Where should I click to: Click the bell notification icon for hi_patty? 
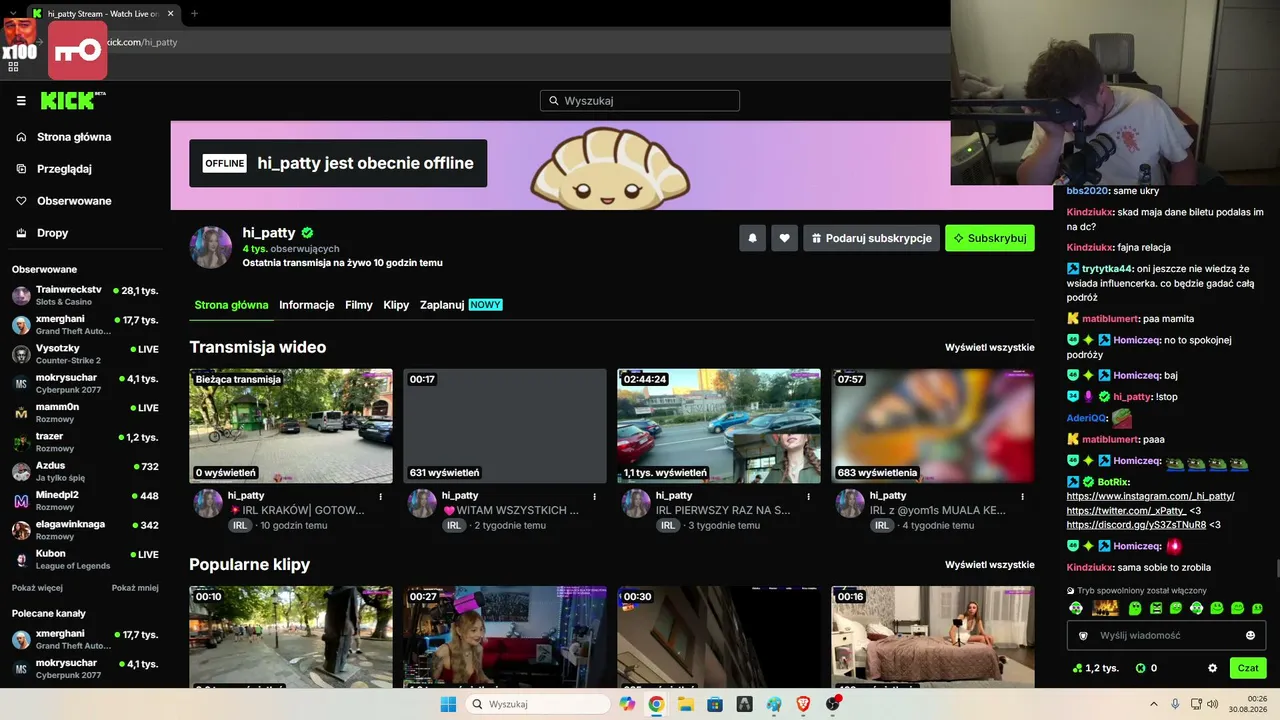point(752,238)
